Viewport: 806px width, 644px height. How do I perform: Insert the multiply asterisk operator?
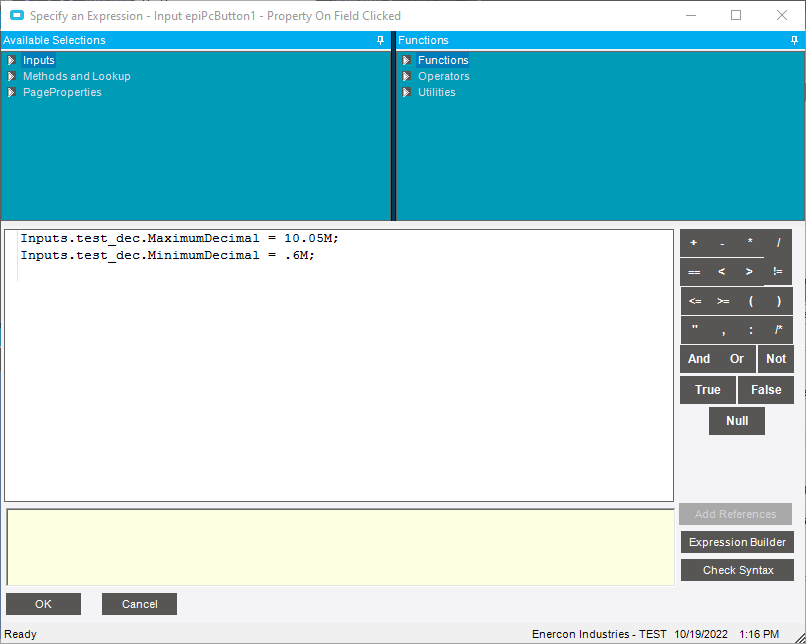(750, 243)
